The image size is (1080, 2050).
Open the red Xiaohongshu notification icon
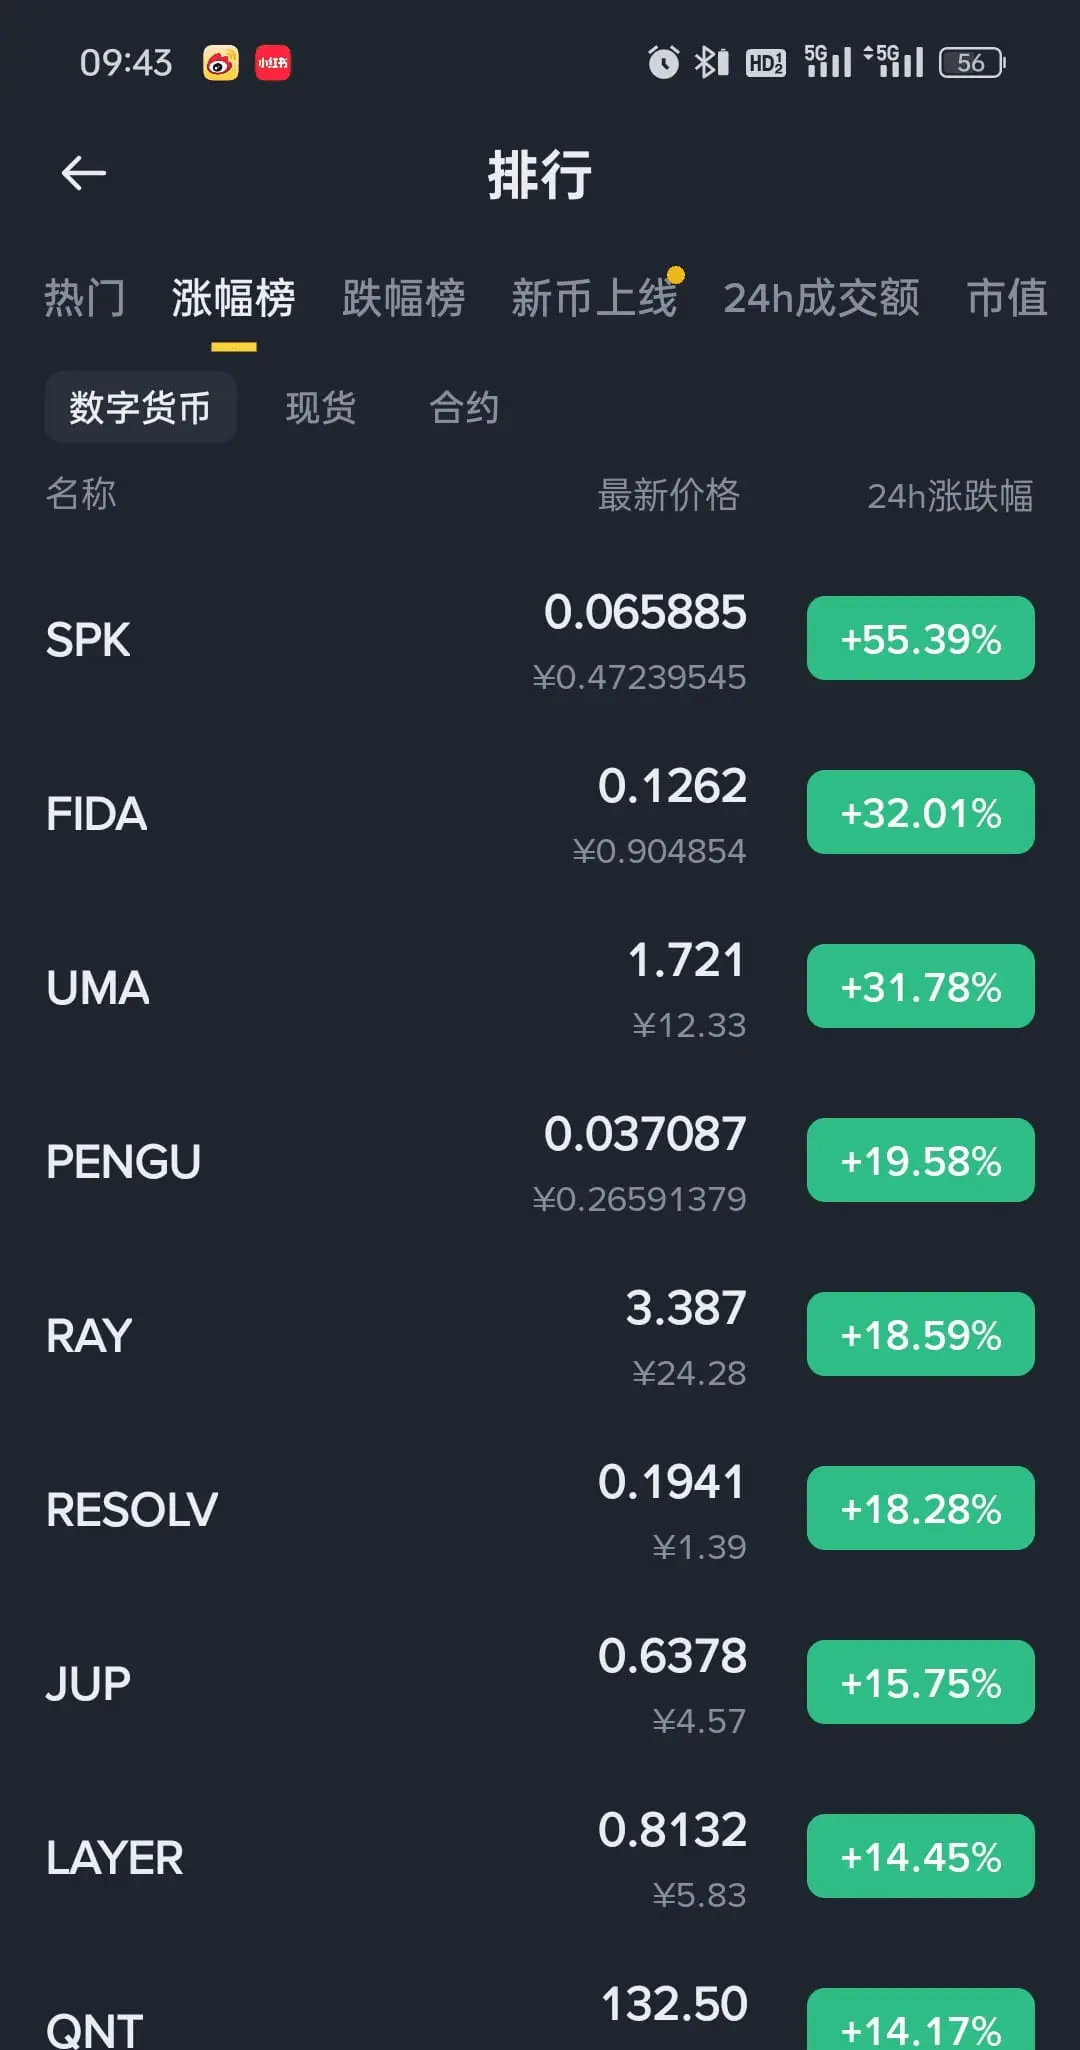(x=273, y=63)
